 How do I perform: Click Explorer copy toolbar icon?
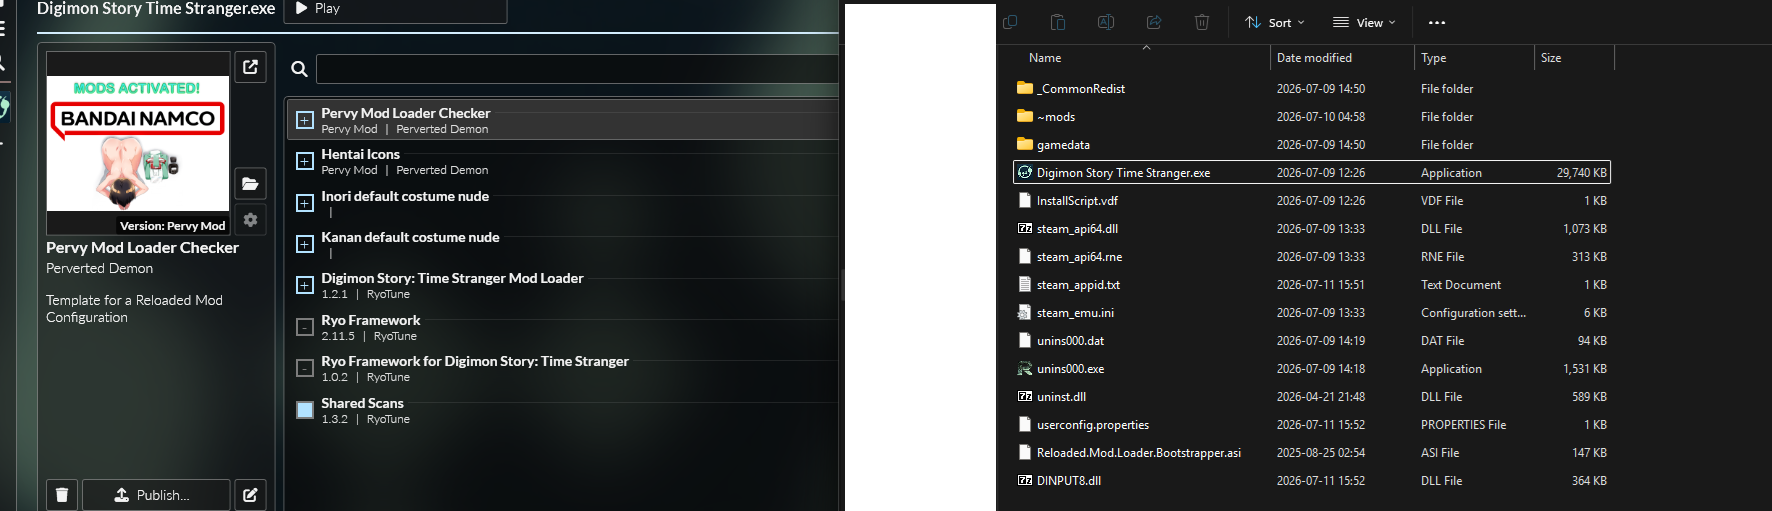coord(1010,22)
